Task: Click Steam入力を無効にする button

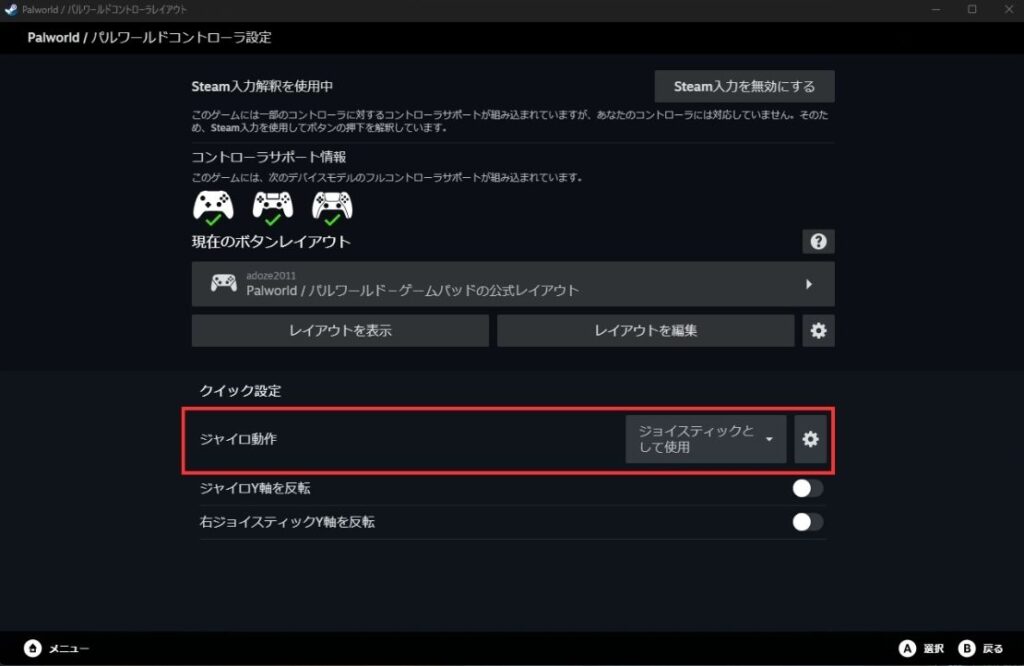Action: 744,86
